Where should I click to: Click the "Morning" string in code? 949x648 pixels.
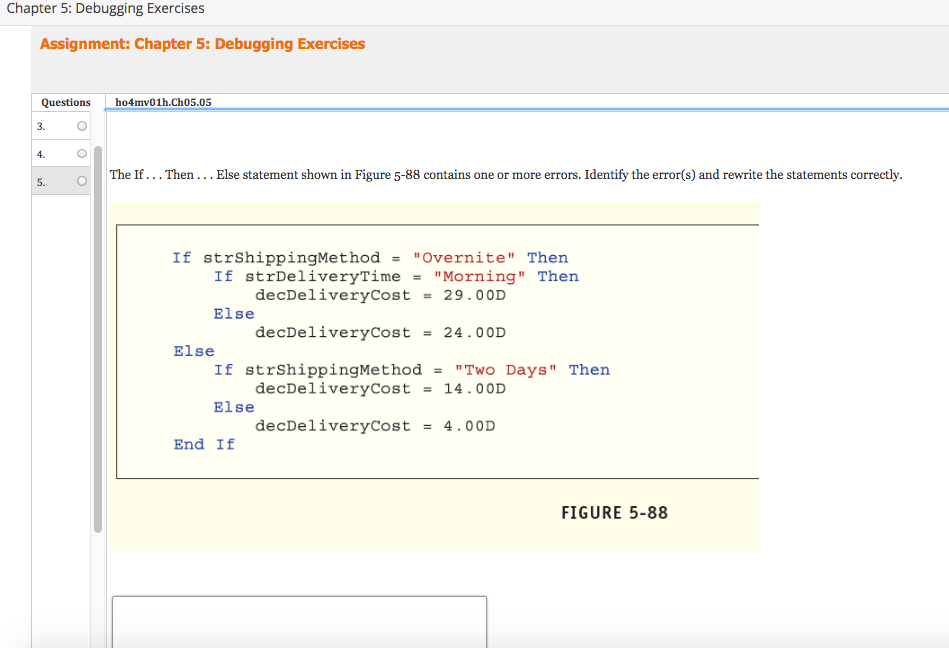point(479,277)
